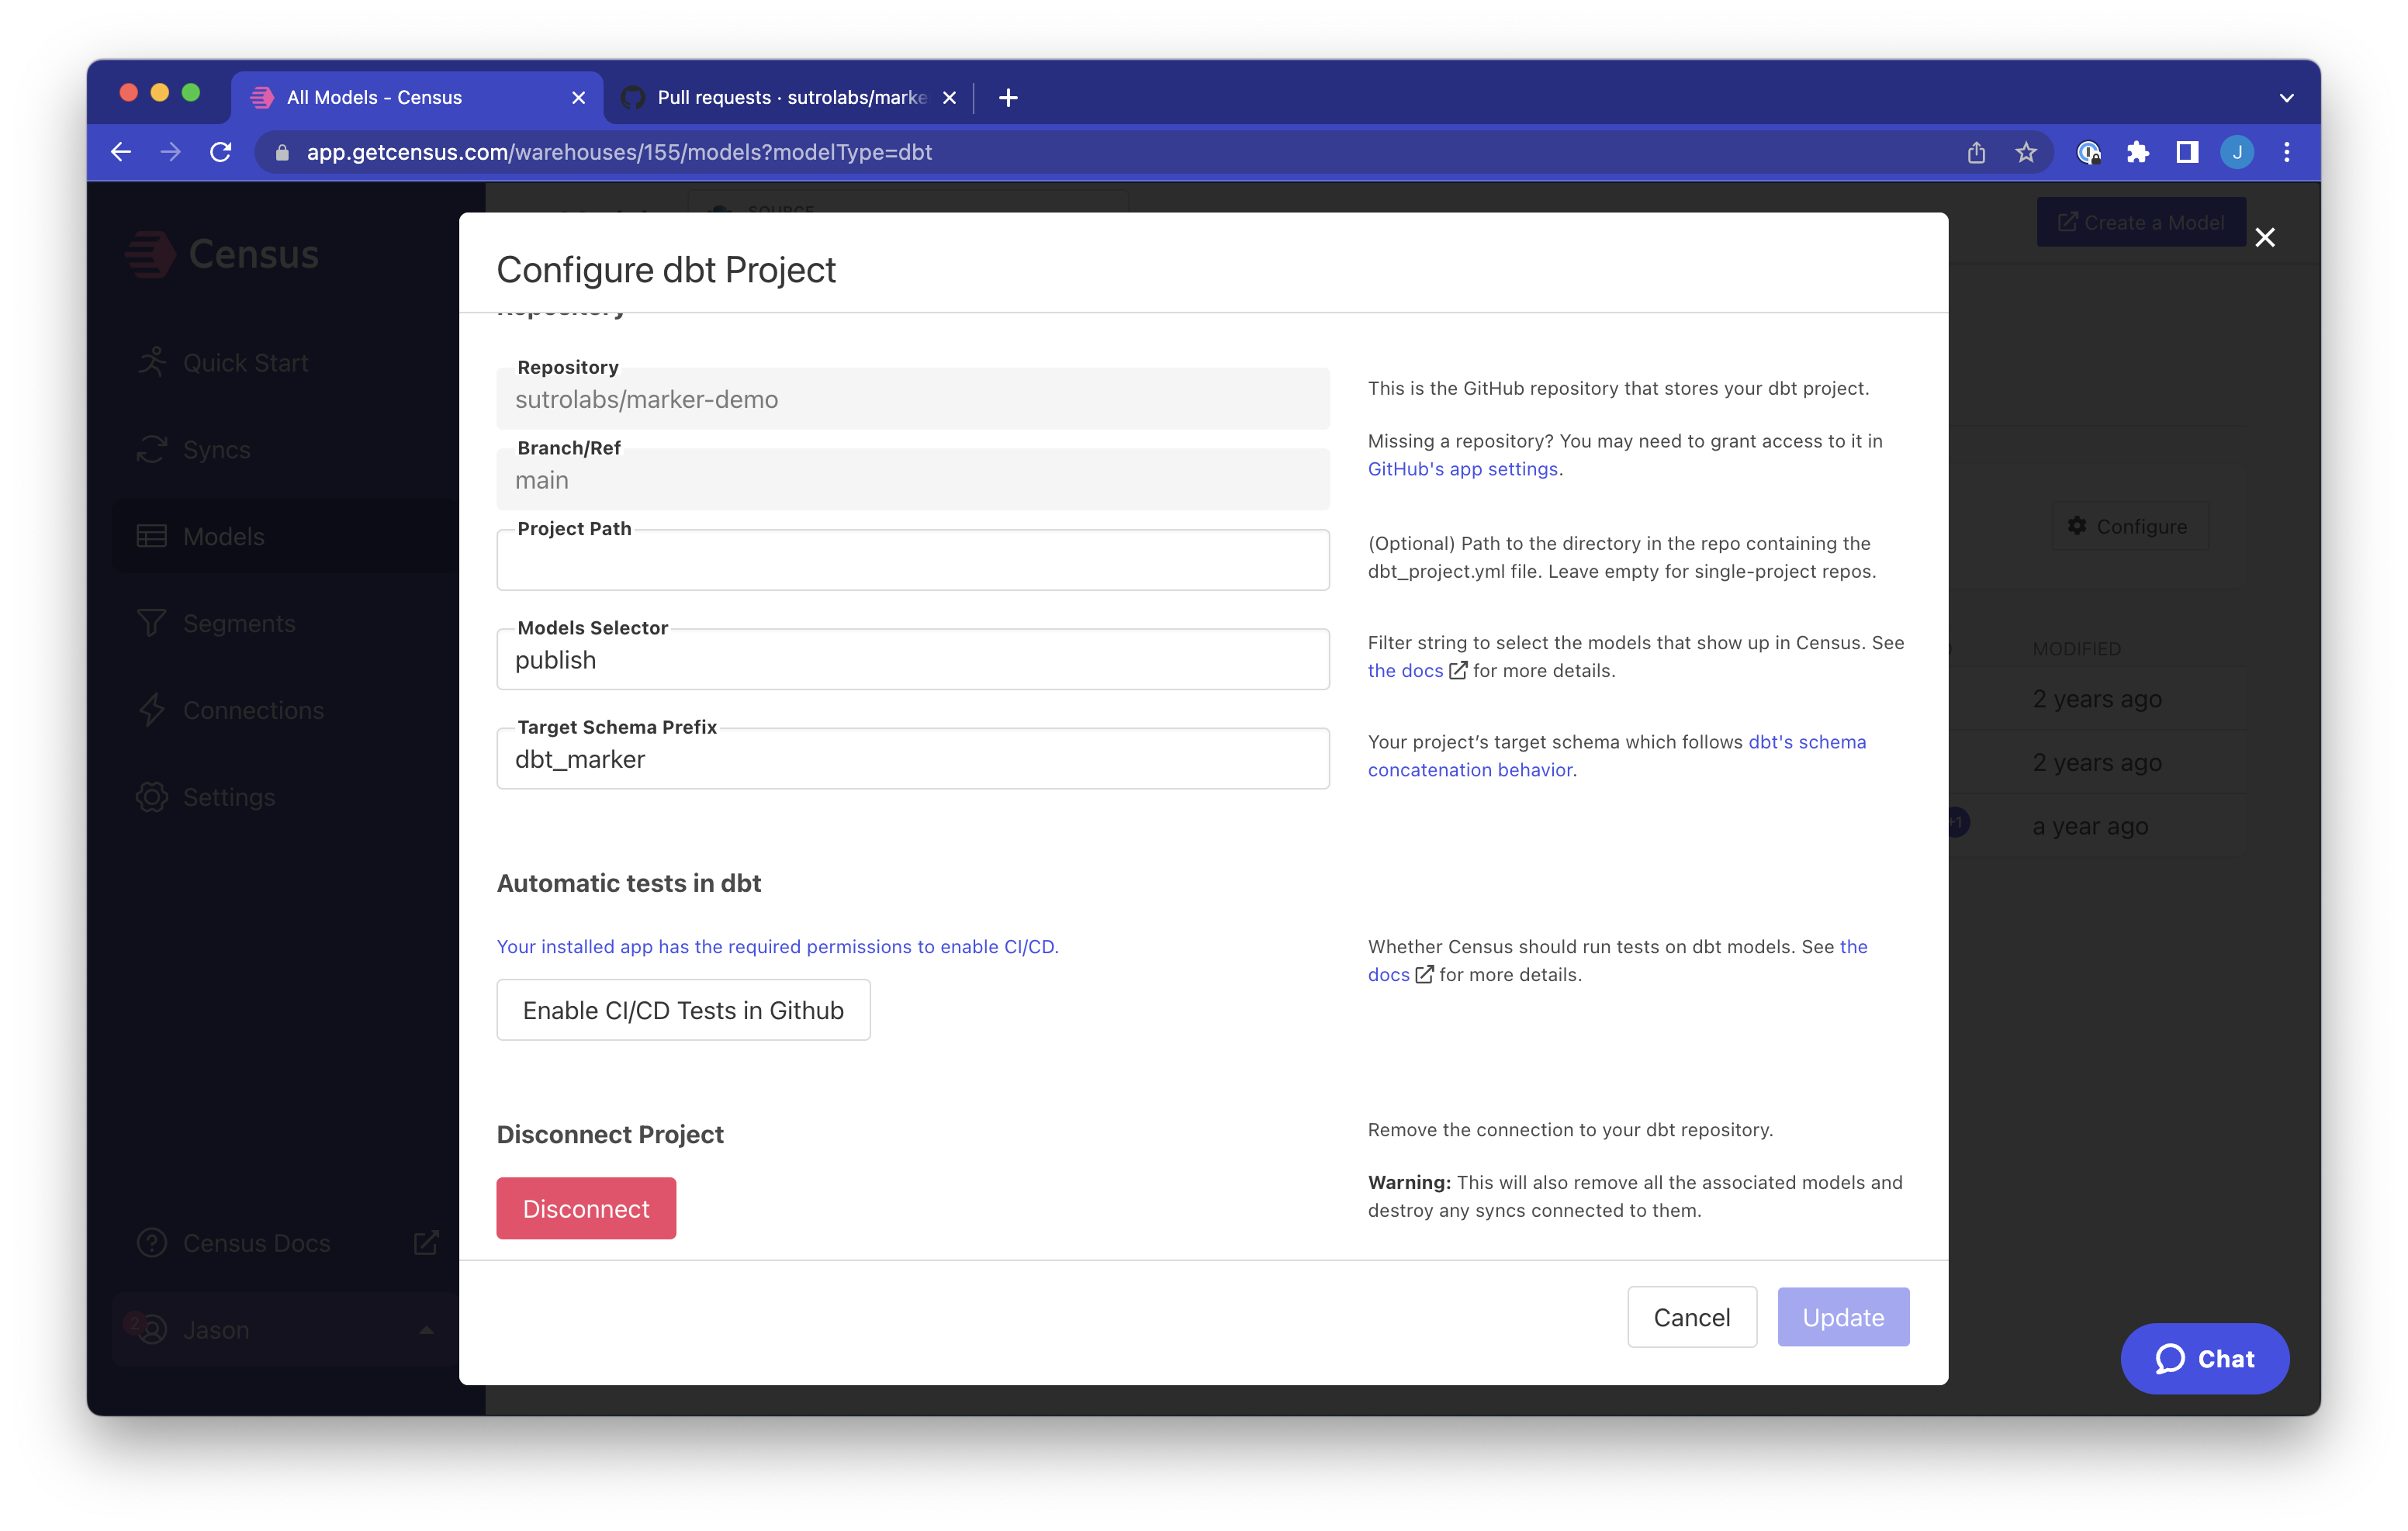Open the Chat support widget

[2204, 1358]
